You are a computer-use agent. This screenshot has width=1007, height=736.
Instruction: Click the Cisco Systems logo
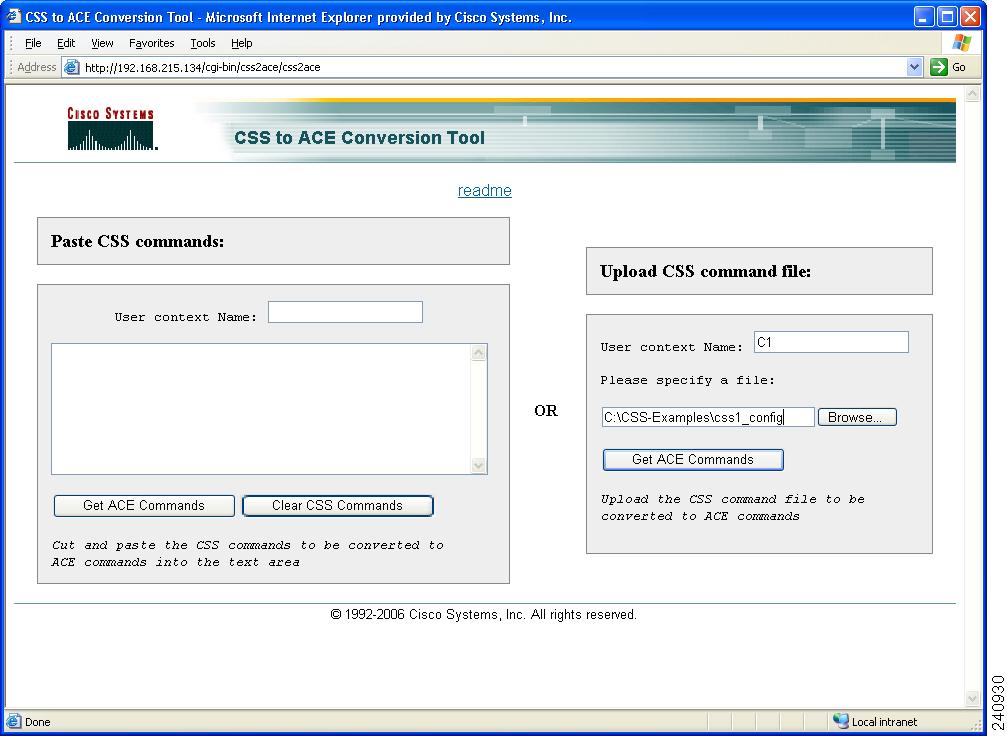click(110, 128)
